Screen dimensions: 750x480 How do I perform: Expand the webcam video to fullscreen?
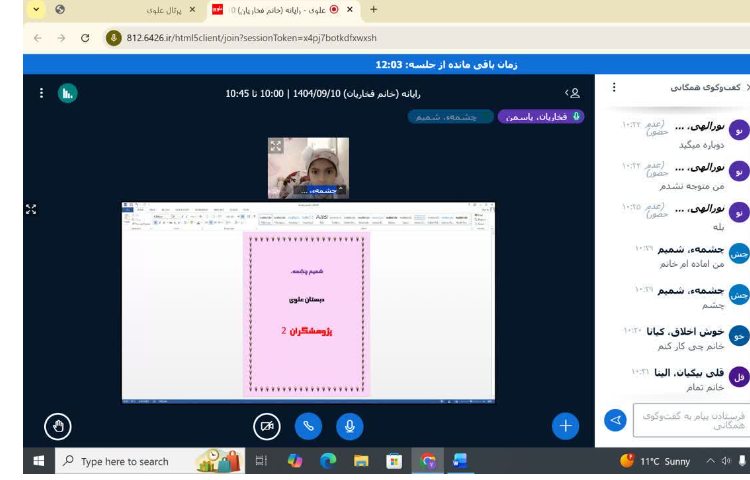[x=276, y=146]
